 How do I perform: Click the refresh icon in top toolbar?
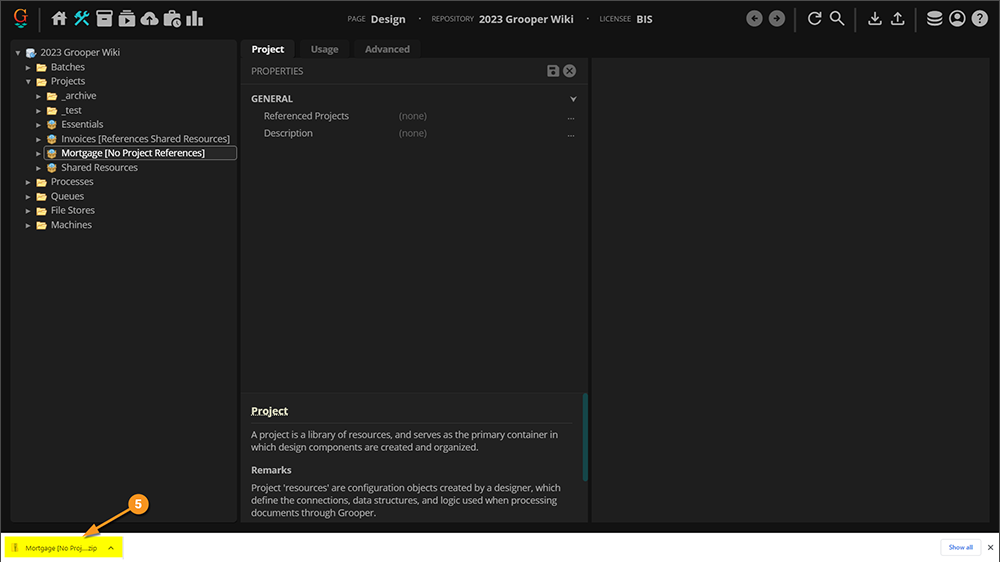[x=815, y=18]
